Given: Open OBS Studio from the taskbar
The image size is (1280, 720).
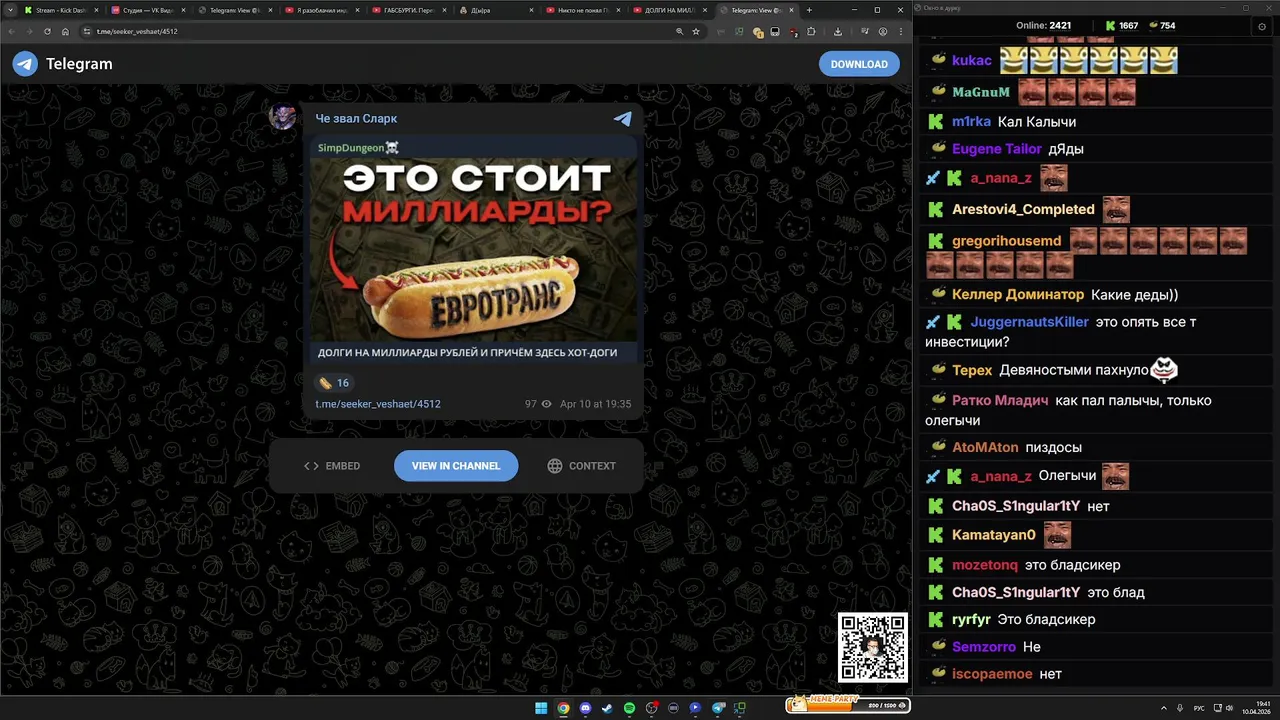Looking at the screenshot, I should pos(651,708).
